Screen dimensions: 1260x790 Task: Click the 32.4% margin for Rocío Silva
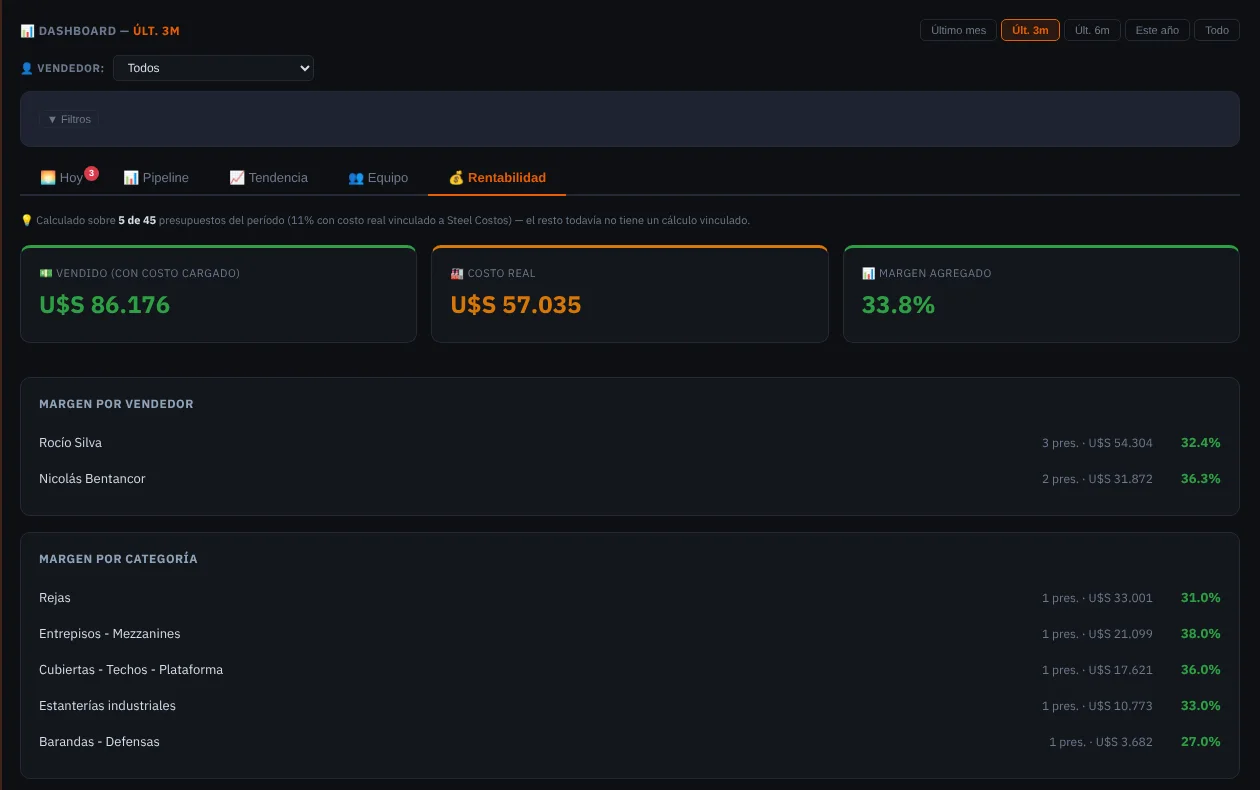click(x=1200, y=442)
